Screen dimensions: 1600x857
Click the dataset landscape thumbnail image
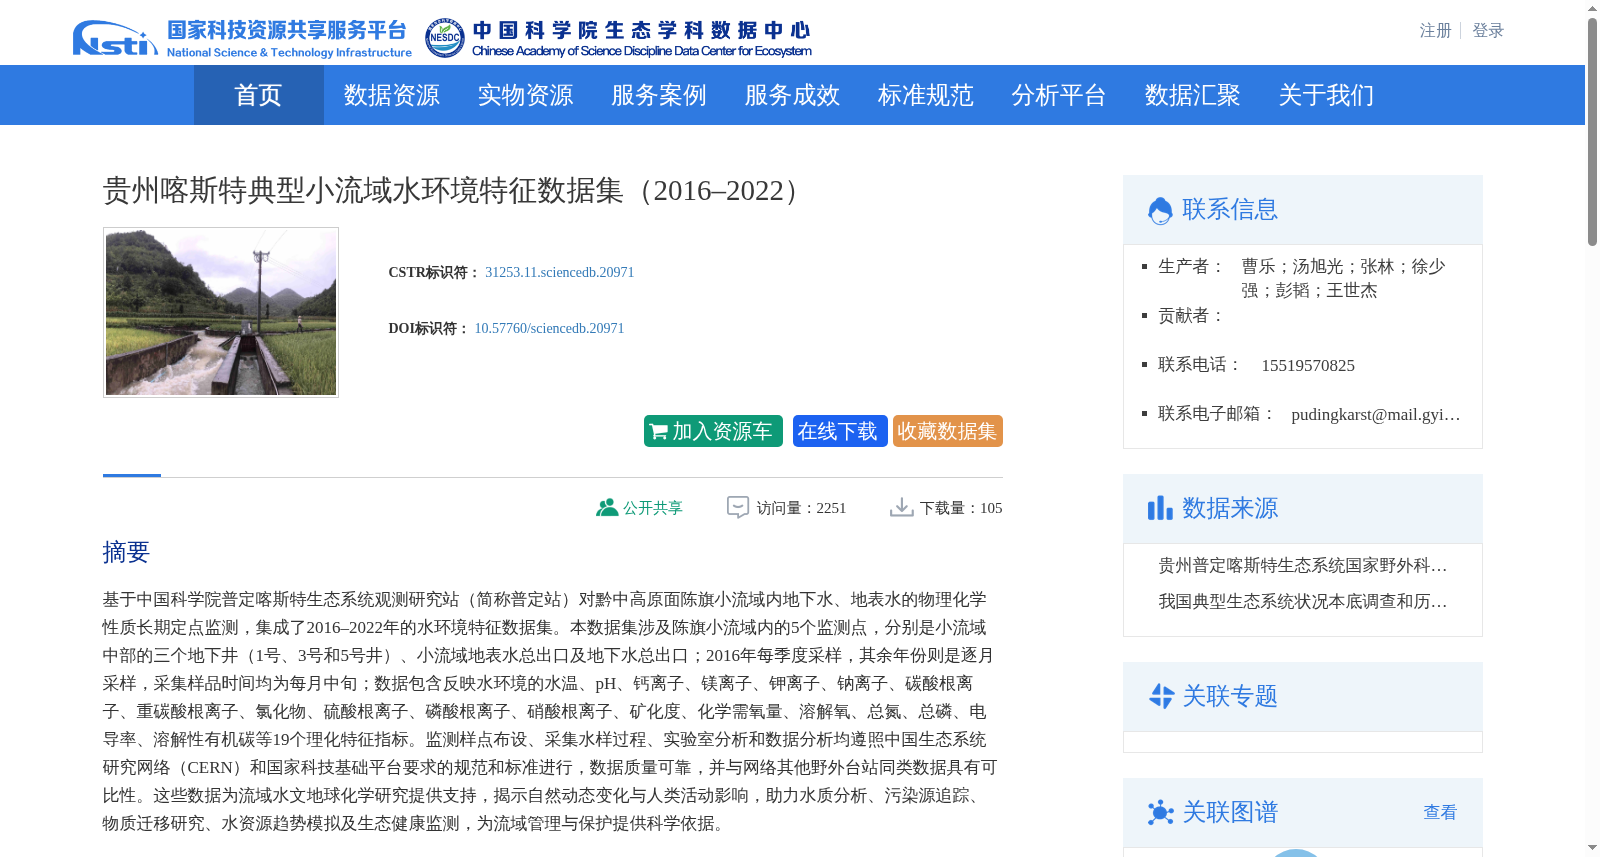pos(221,312)
